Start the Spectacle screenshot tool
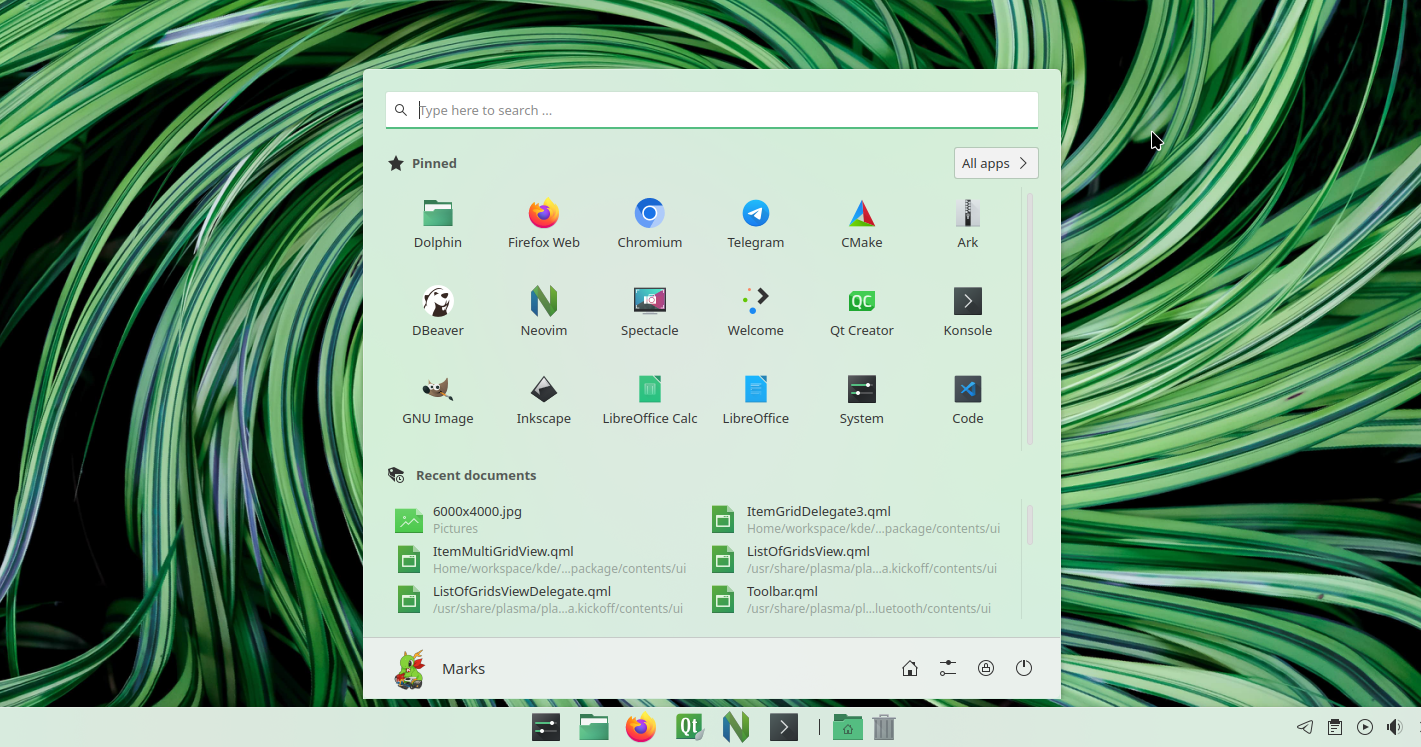The height and width of the screenshot is (747, 1421). point(650,311)
